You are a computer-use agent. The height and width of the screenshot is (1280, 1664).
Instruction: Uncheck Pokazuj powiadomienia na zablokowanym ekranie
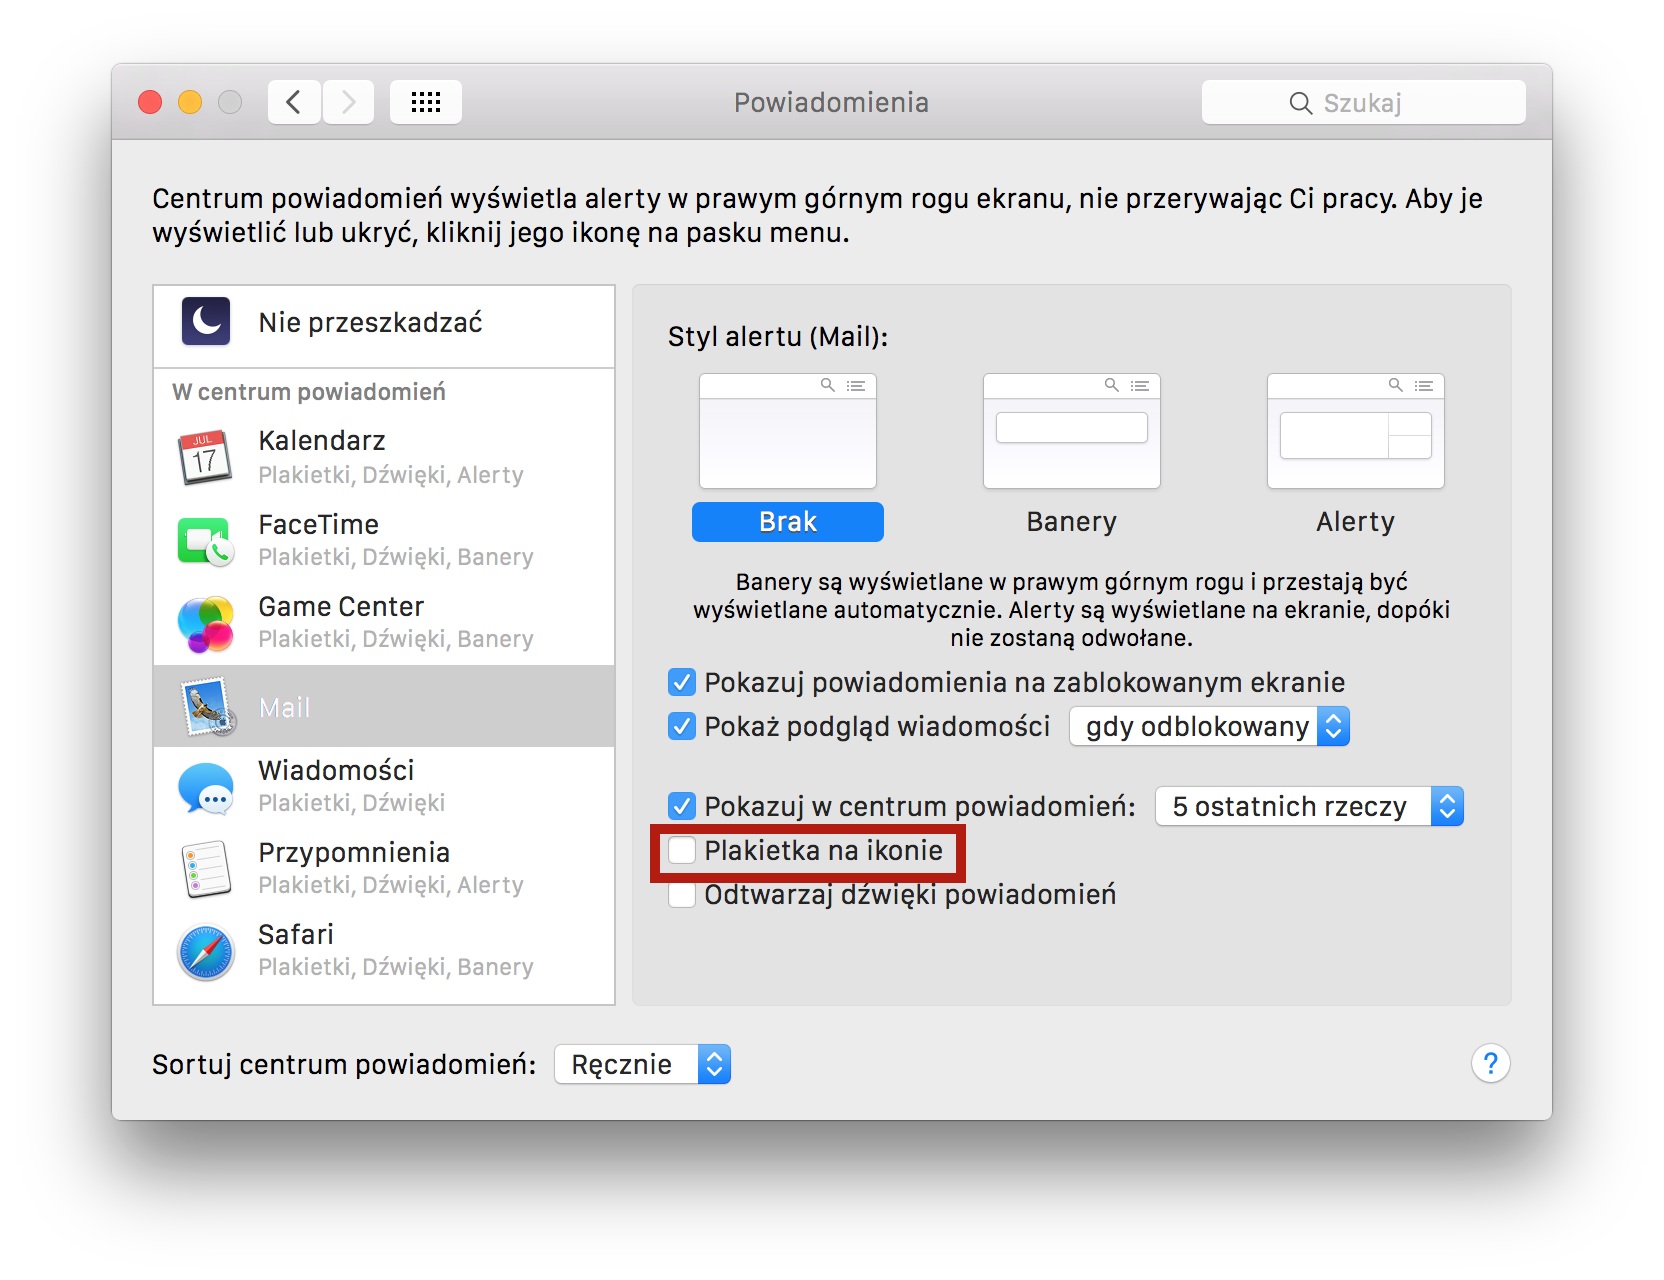(682, 683)
